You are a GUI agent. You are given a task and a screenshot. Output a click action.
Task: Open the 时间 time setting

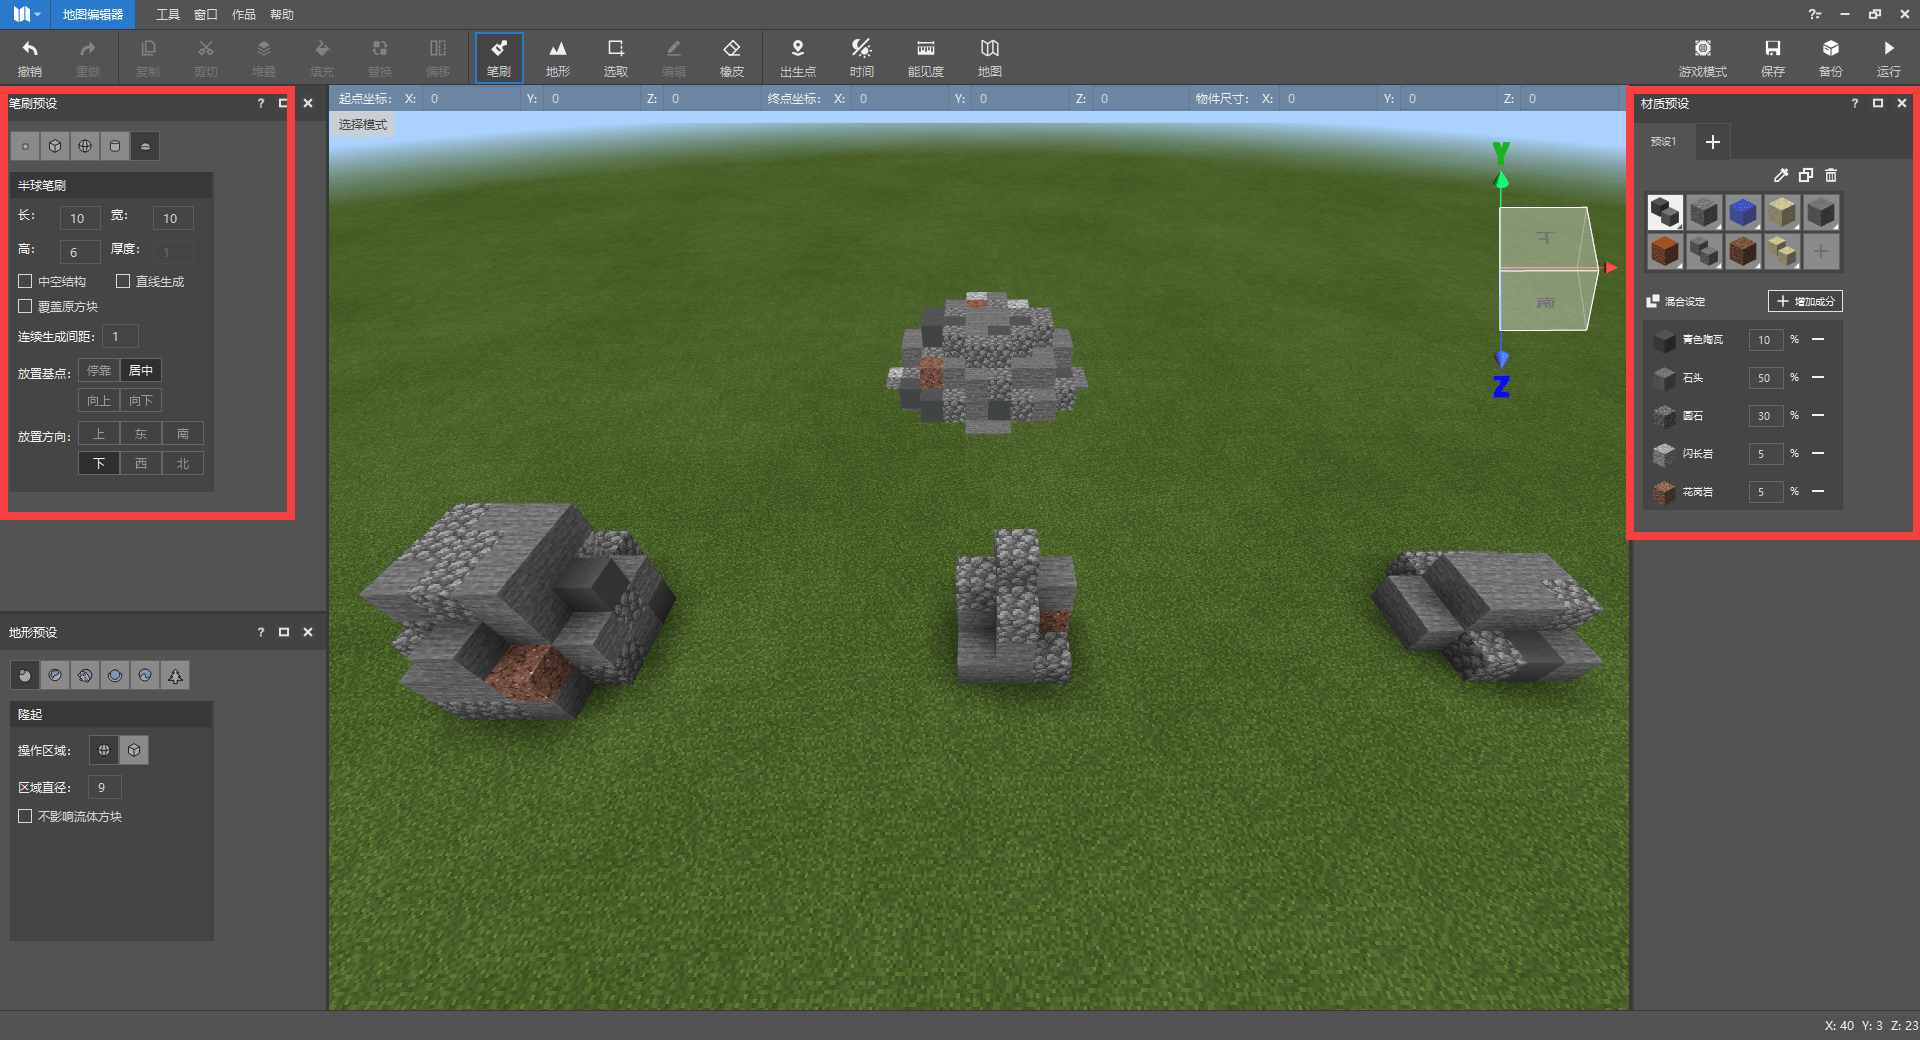click(x=861, y=58)
